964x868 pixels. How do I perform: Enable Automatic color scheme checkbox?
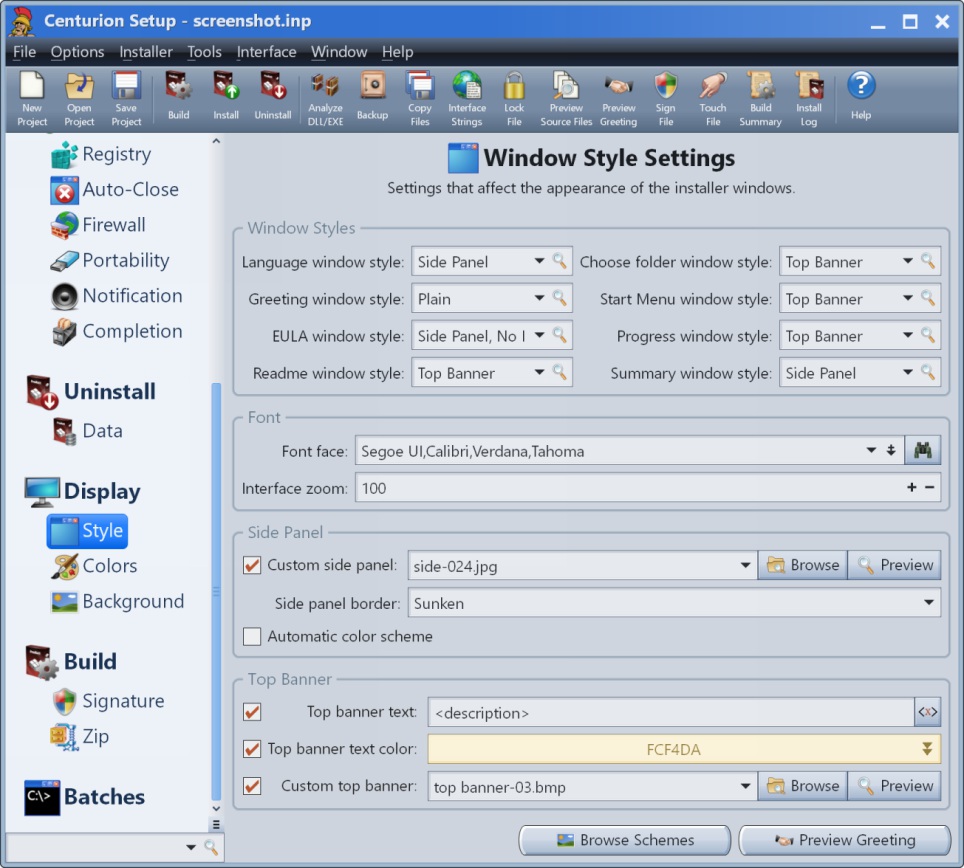(x=252, y=636)
